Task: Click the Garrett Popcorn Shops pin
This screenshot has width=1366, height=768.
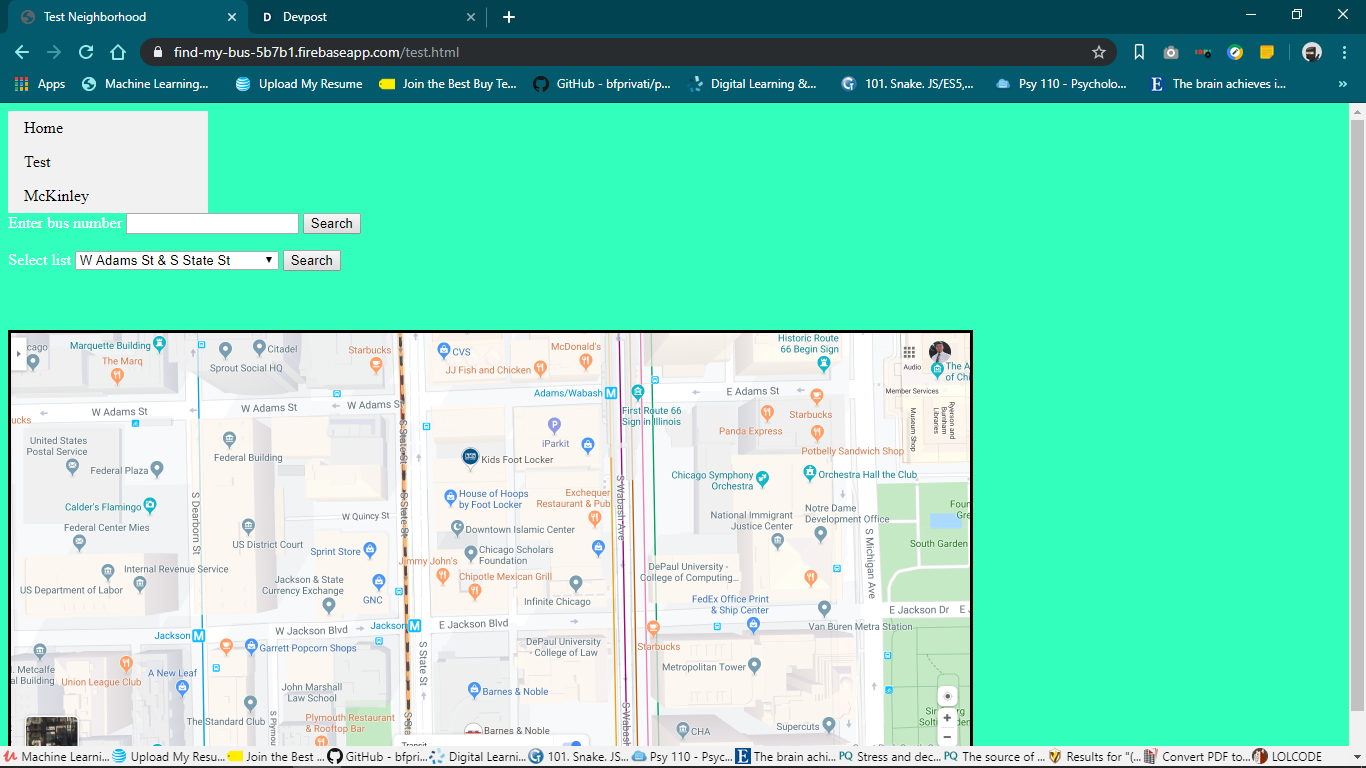Action: click(x=250, y=647)
